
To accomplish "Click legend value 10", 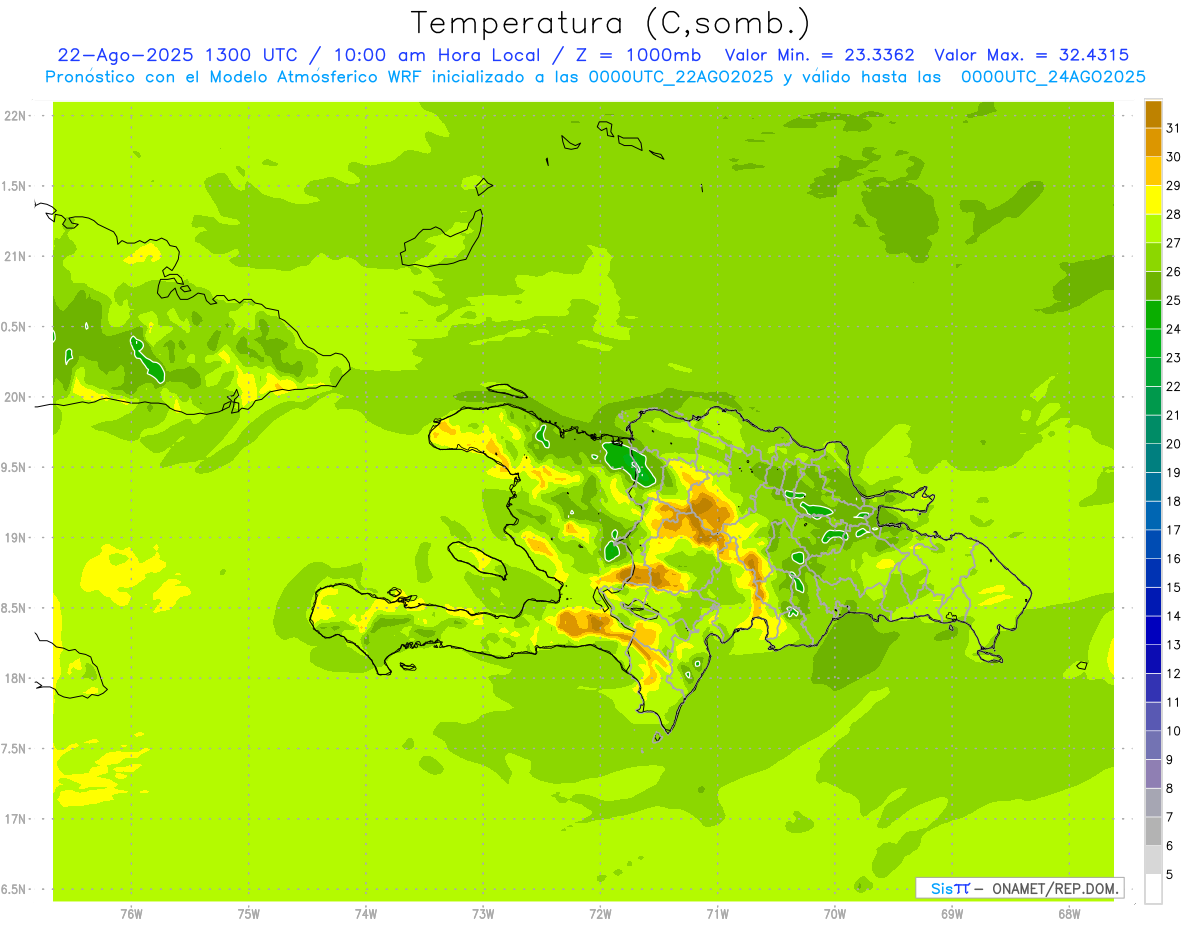I will pyautogui.click(x=1174, y=731).
